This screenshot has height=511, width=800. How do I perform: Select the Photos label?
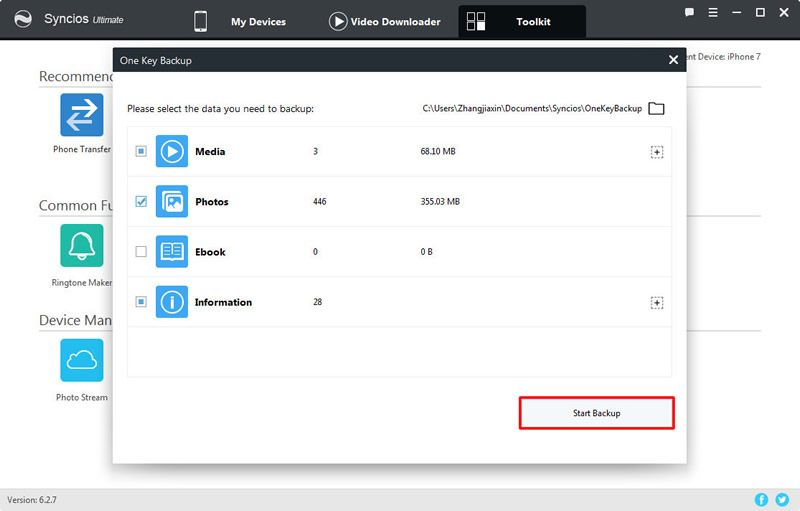pyautogui.click(x=212, y=201)
